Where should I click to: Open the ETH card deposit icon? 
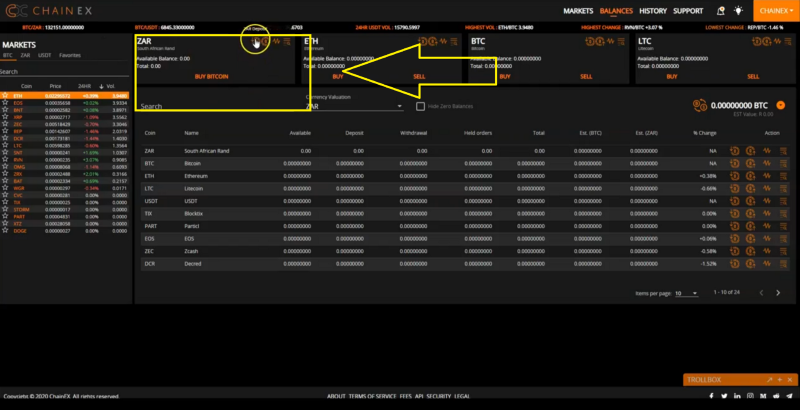point(422,41)
